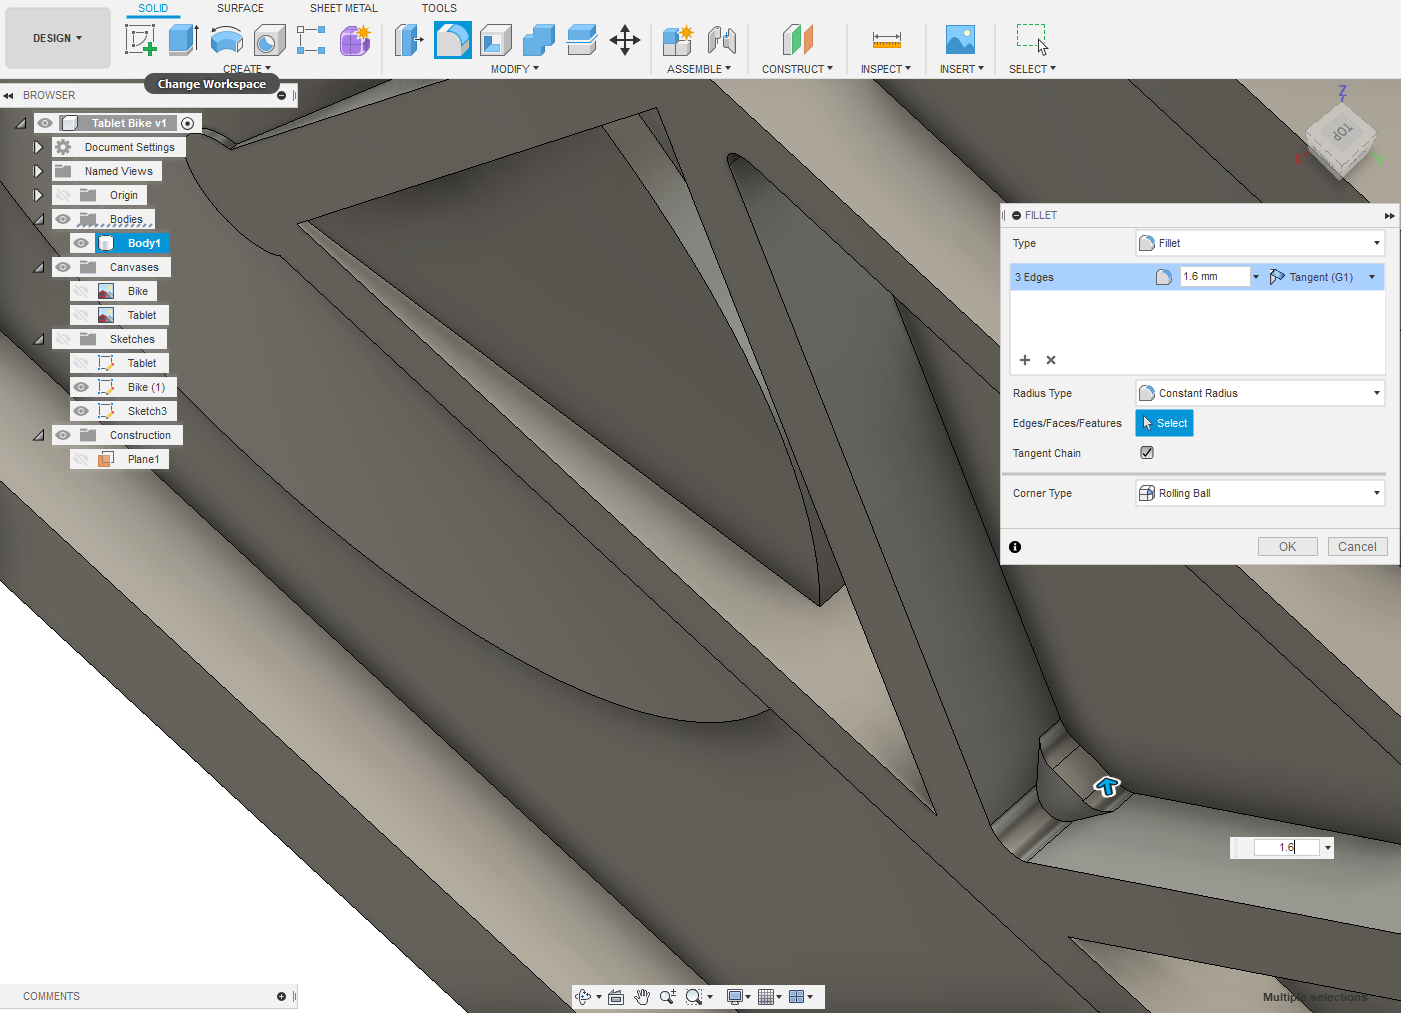Select the Offset Plane construct icon
Image resolution: width=1401 pixels, height=1013 pixels.
click(x=797, y=40)
